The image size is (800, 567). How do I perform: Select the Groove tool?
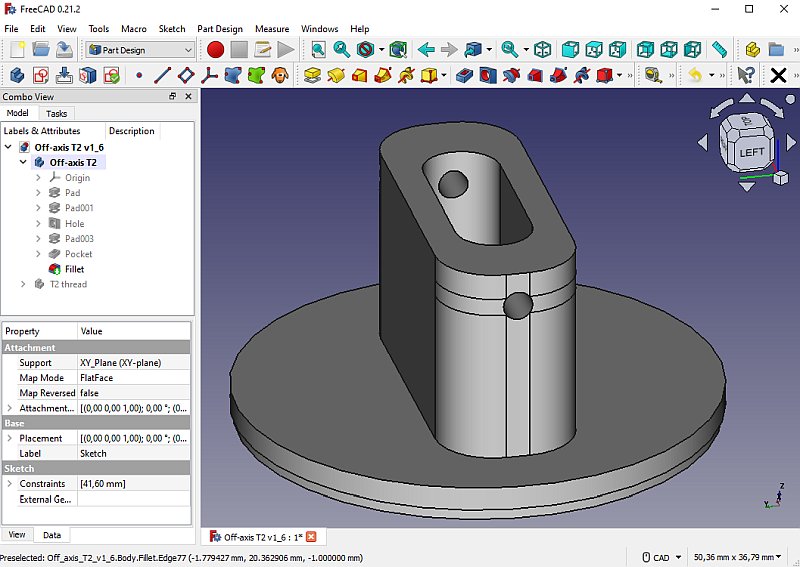coord(511,76)
